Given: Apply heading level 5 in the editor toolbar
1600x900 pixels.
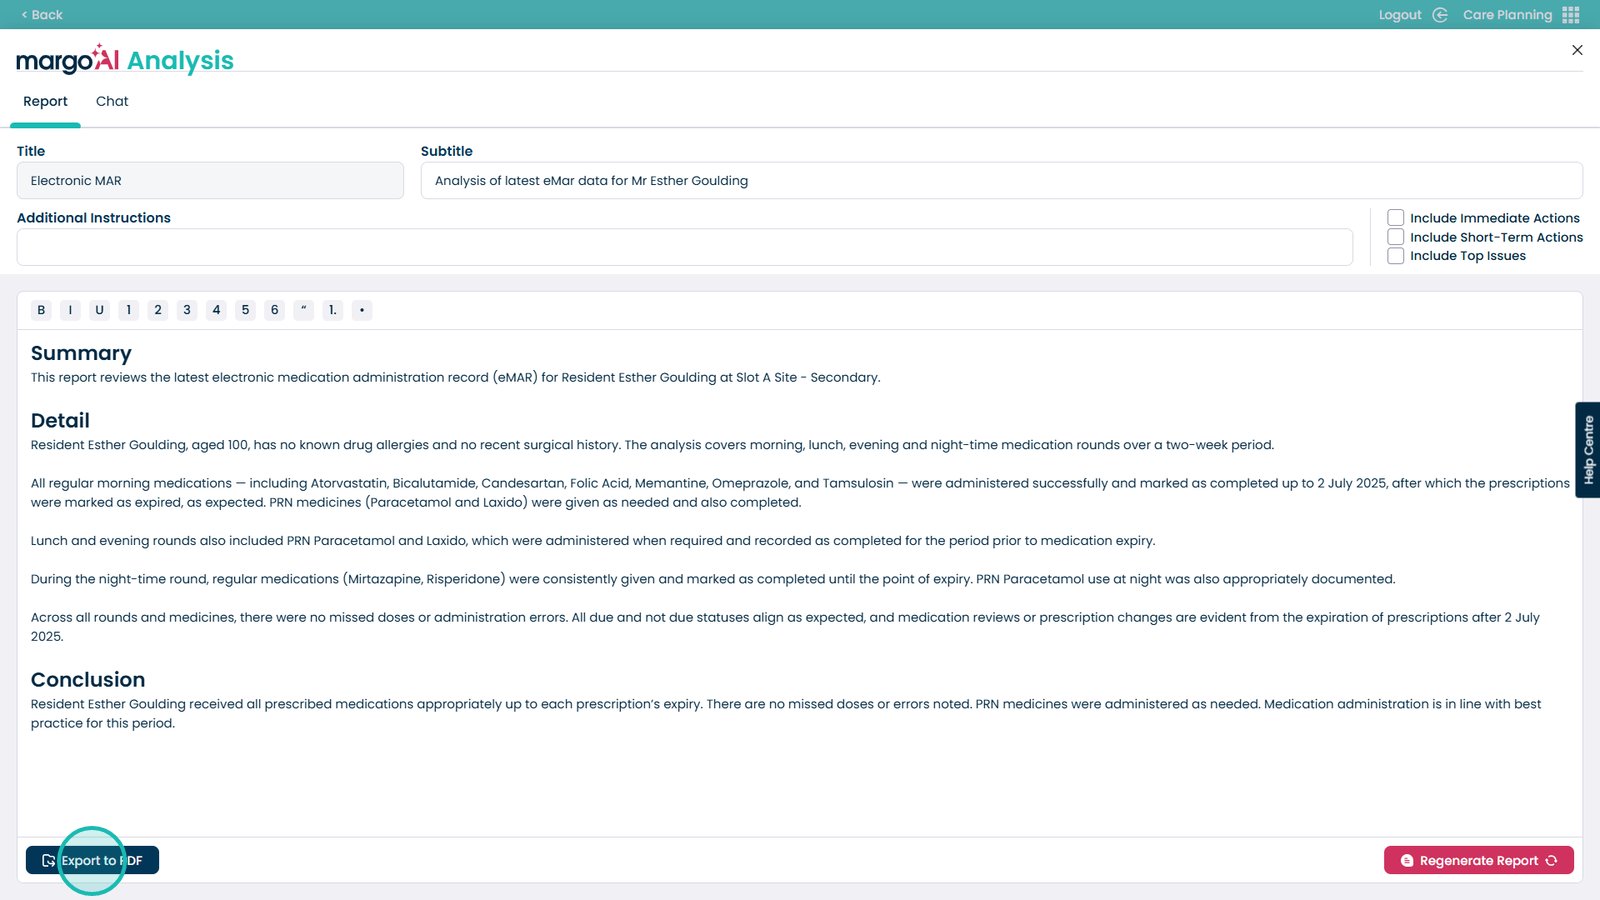Looking at the screenshot, I should point(245,310).
